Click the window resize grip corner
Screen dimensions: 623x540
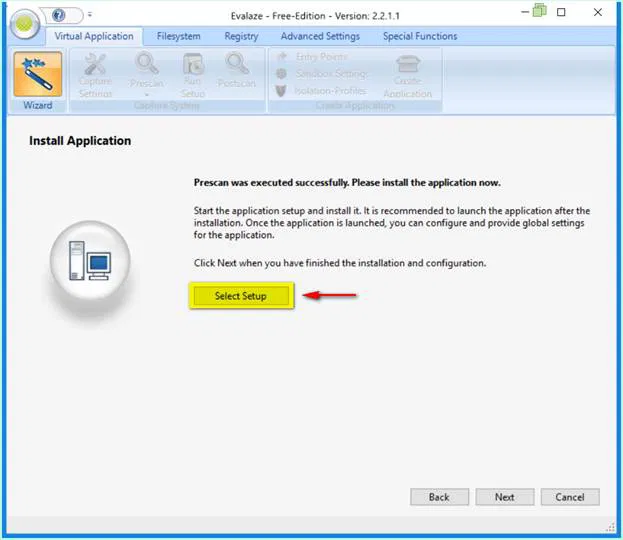pyautogui.click(x=611, y=527)
